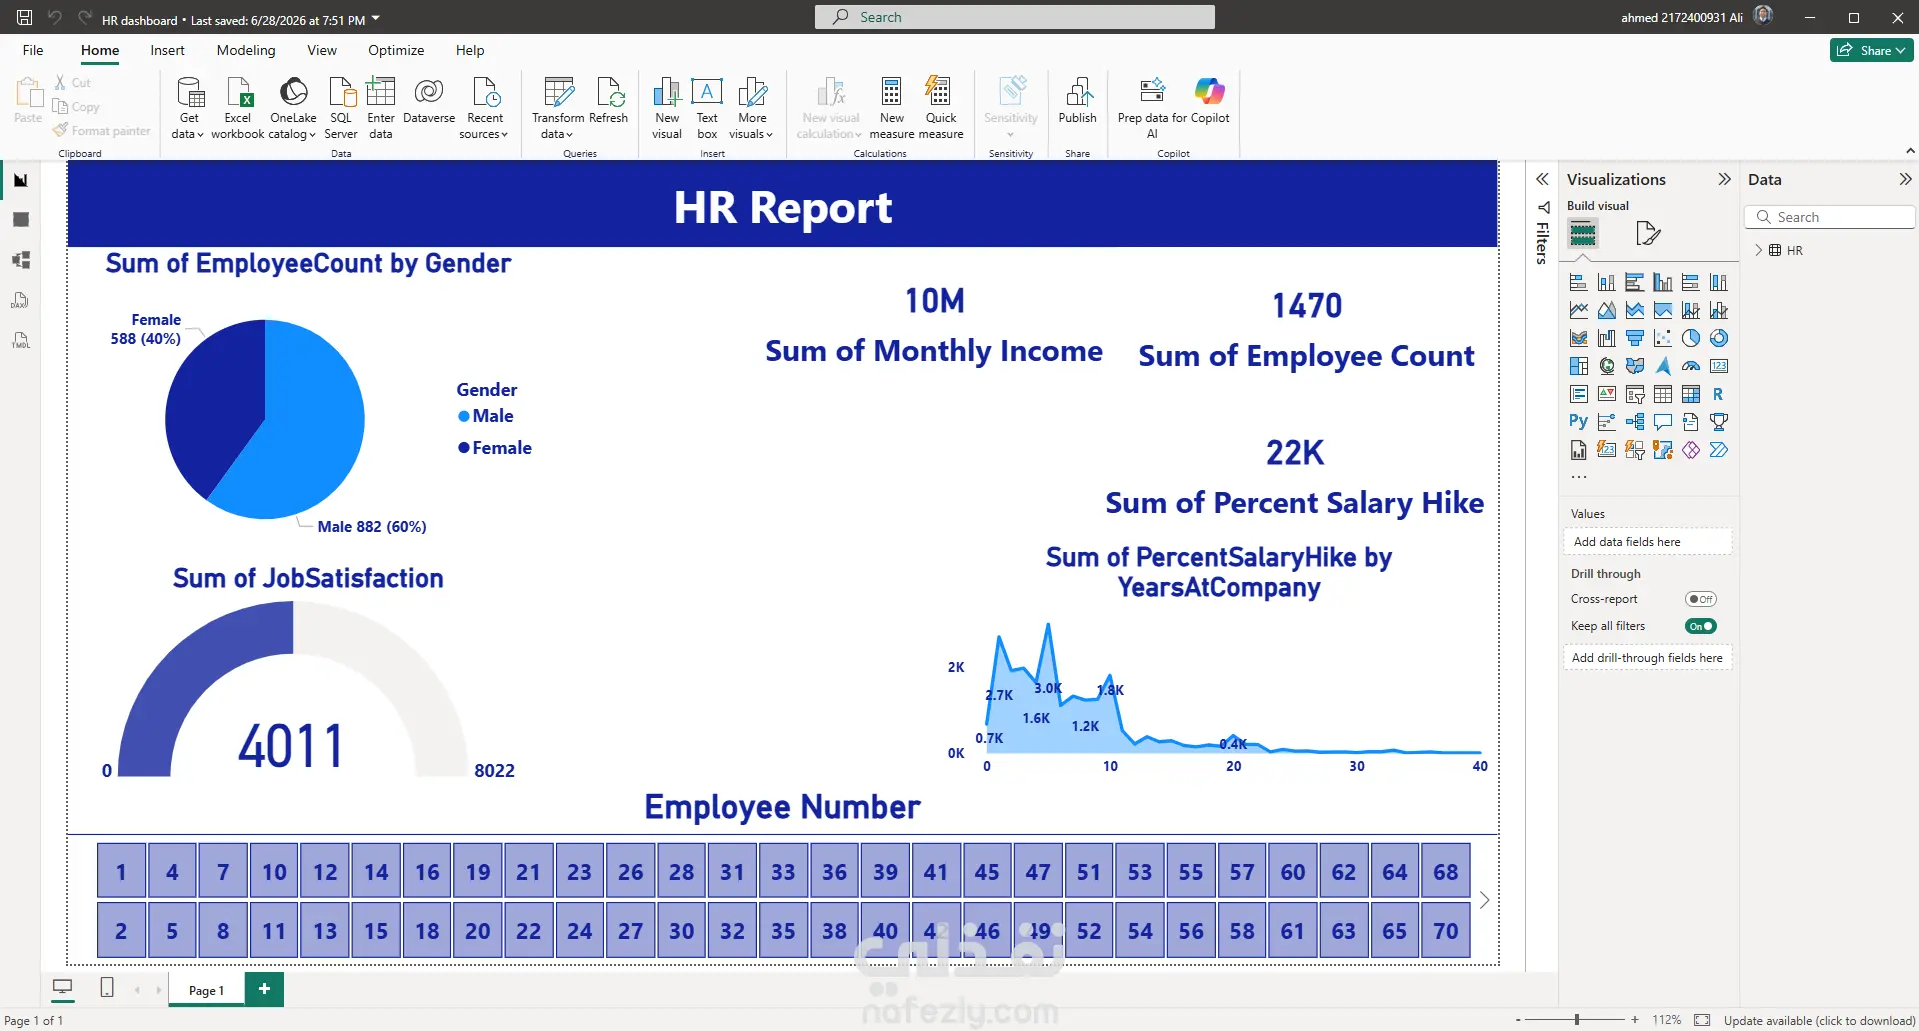Switch to Table view in left sidebar

click(21, 220)
